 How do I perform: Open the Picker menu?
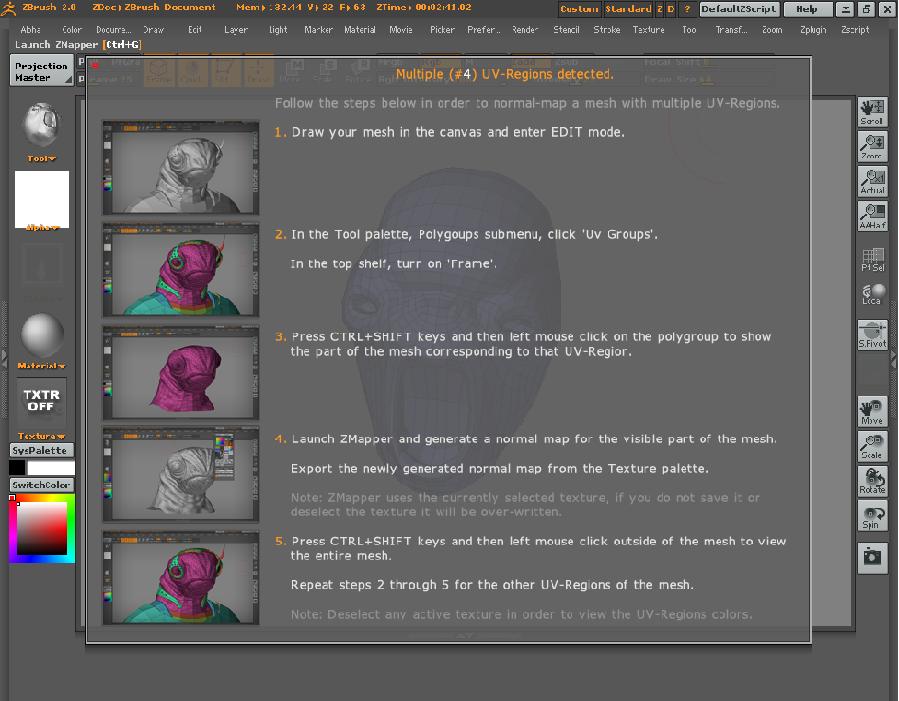tap(442, 30)
